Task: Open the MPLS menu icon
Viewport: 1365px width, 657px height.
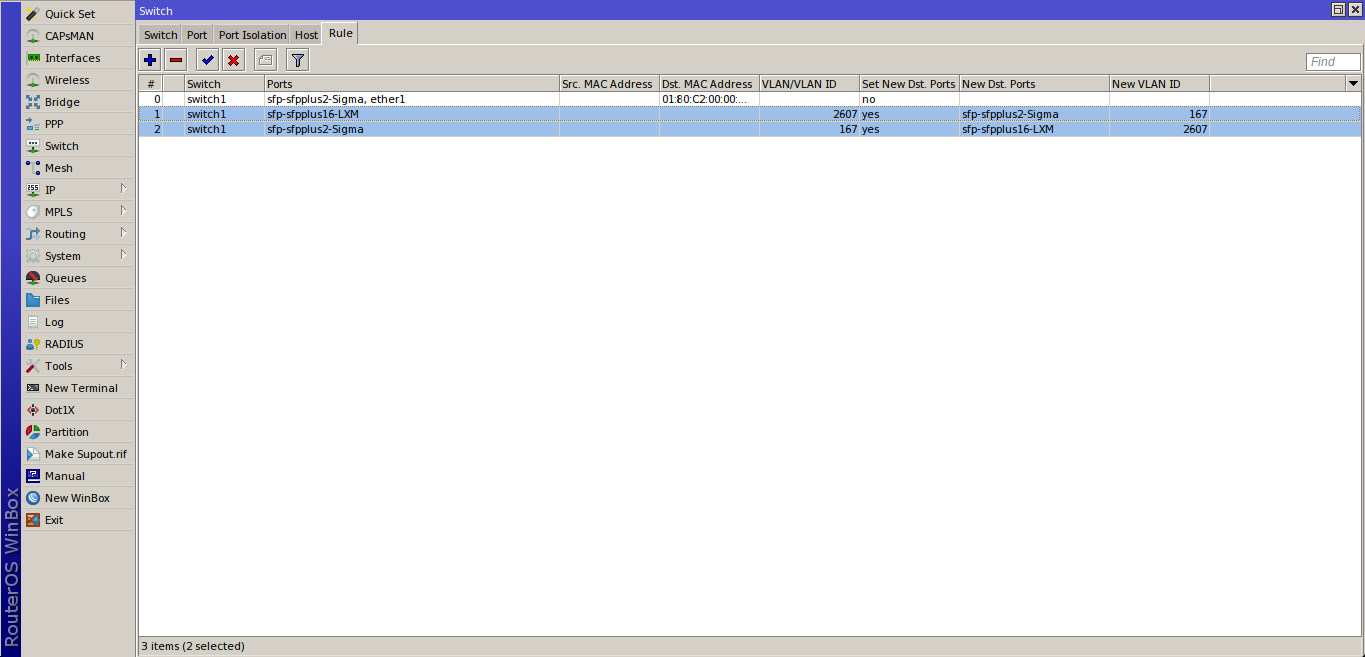Action: pyautogui.click(x=33, y=212)
